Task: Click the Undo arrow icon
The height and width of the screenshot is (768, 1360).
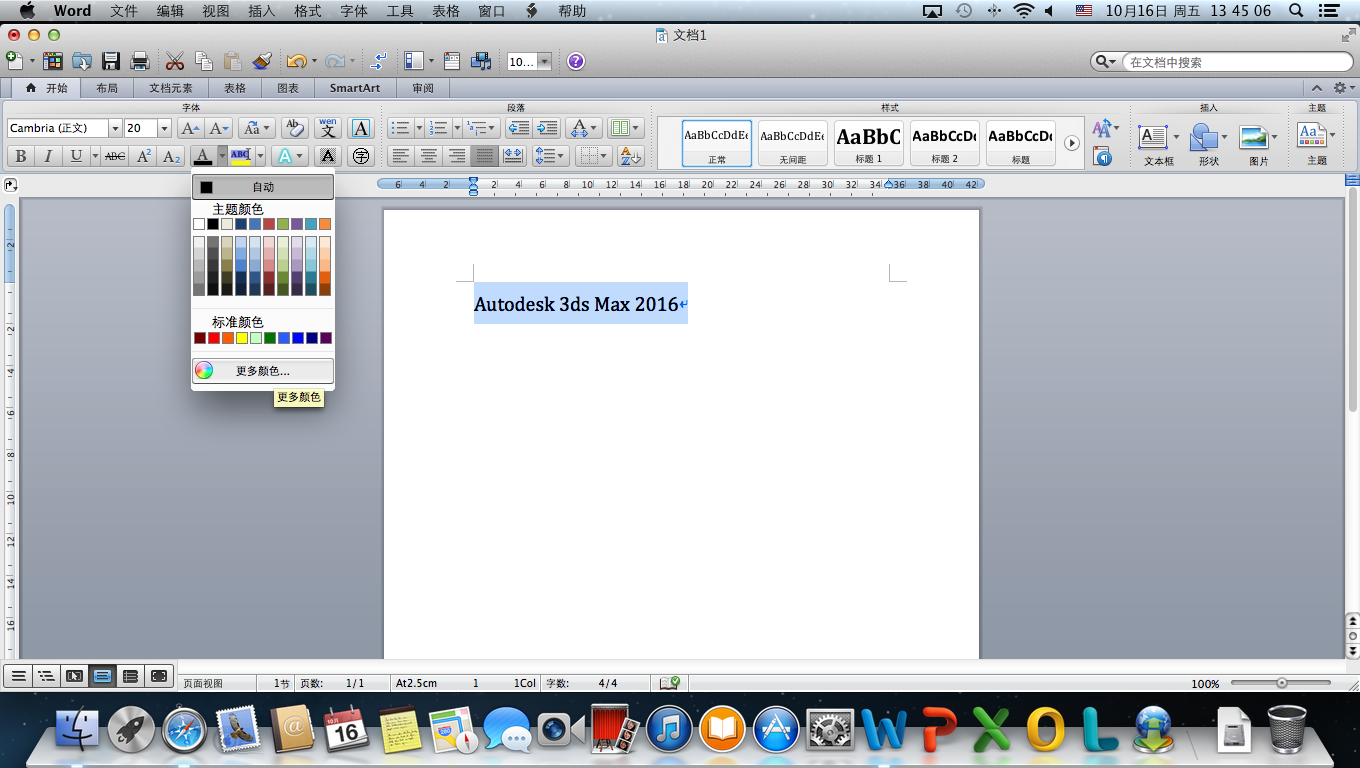Action: click(x=296, y=61)
